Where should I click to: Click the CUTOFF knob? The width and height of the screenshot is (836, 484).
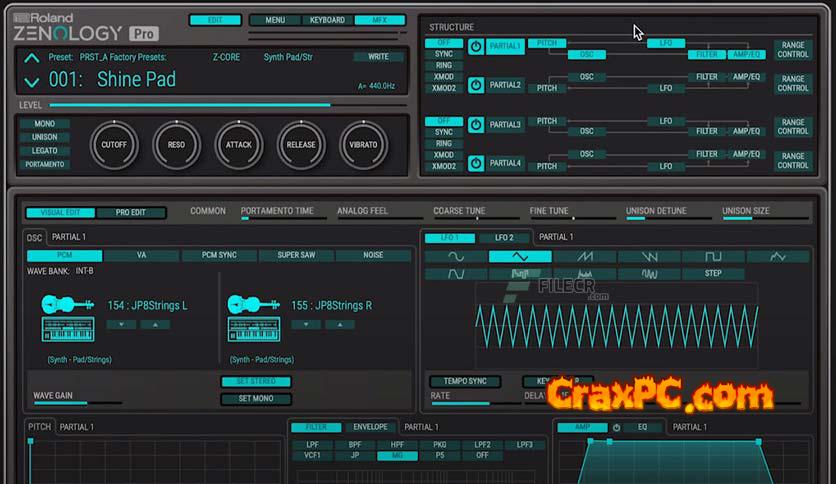[x=114, y=145]
